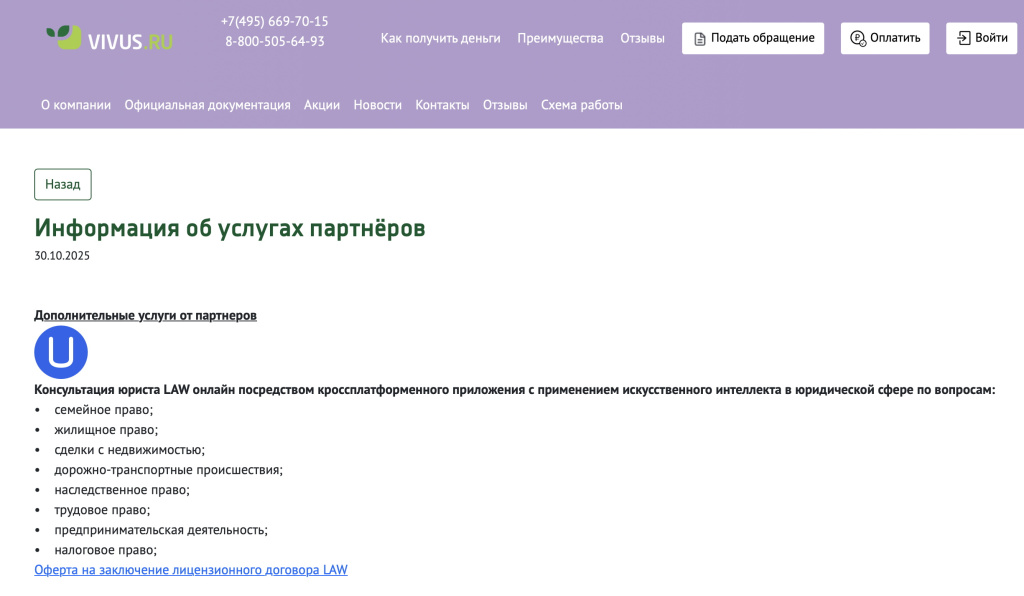Click the VIVUS.RU leaf logo
1024x596 pixels.
pyautogui.click(x=62, y=38)
